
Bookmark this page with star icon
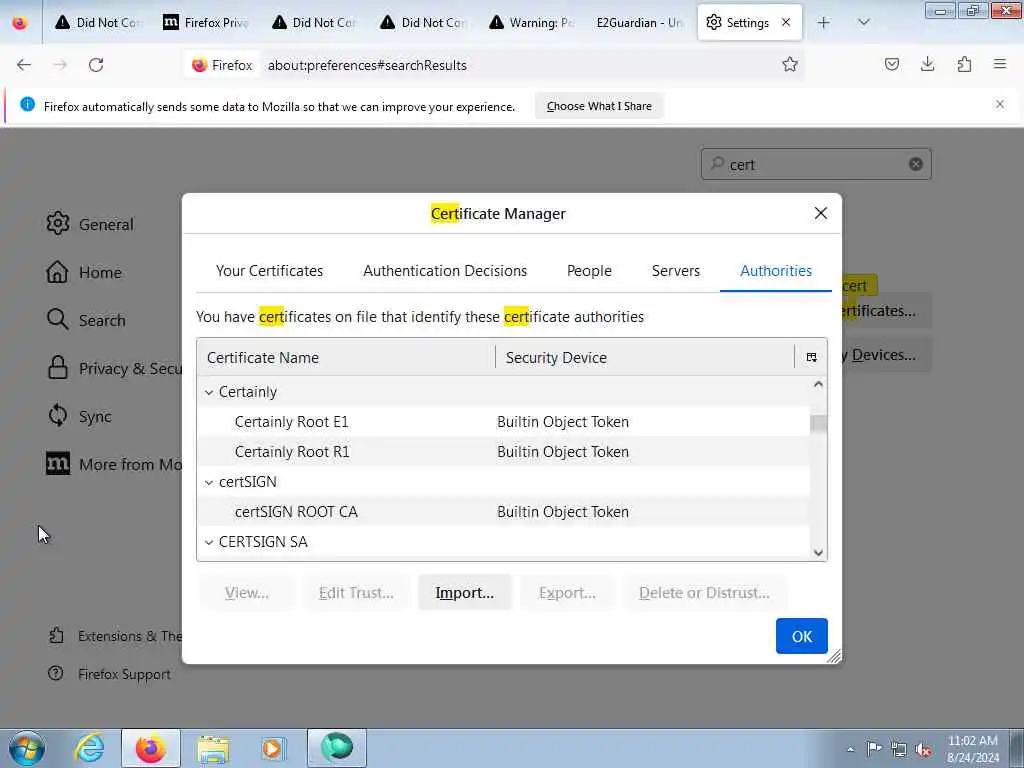[790, 64]
